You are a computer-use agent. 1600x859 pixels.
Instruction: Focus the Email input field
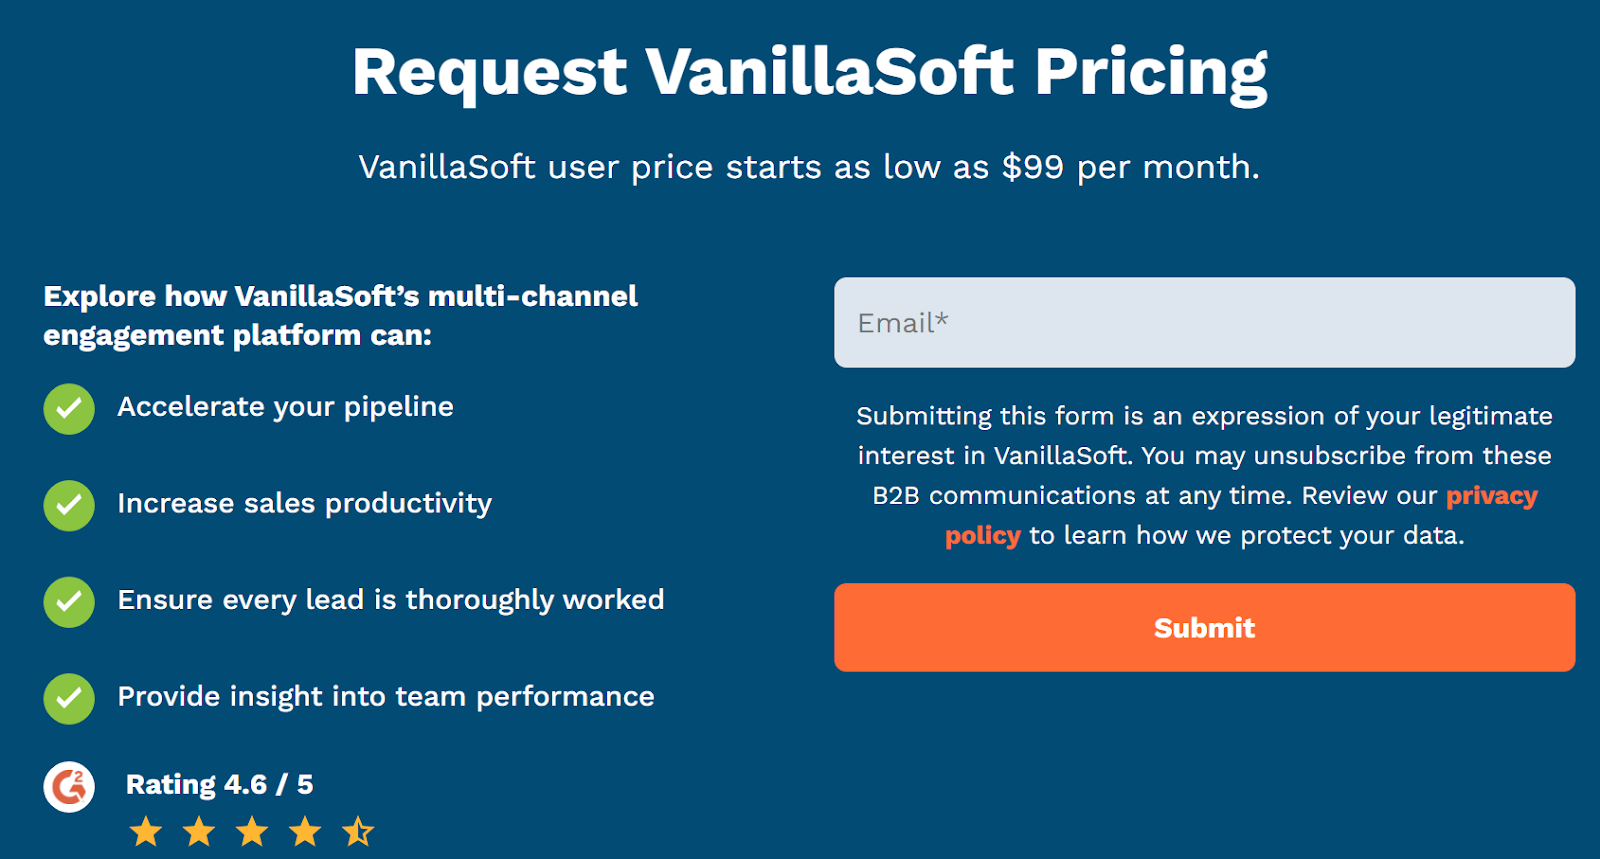(x=1204, y=322)
